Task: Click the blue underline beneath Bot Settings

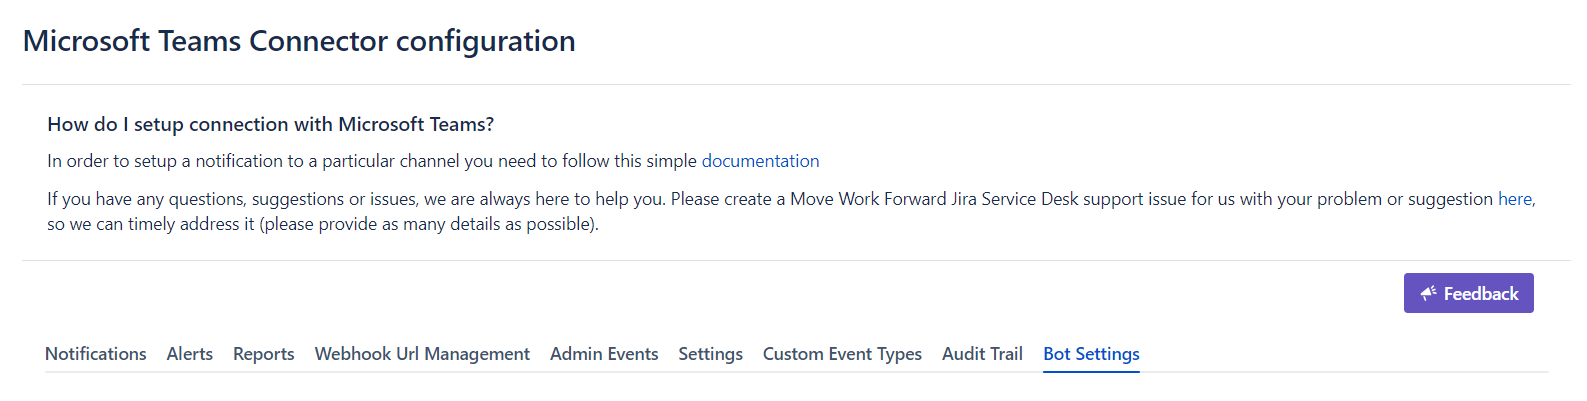Action: coord(1091,372)
